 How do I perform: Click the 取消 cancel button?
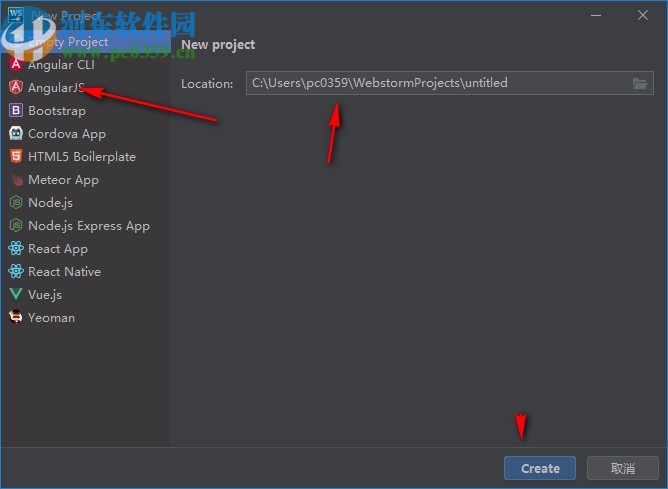tap(622, 468)
